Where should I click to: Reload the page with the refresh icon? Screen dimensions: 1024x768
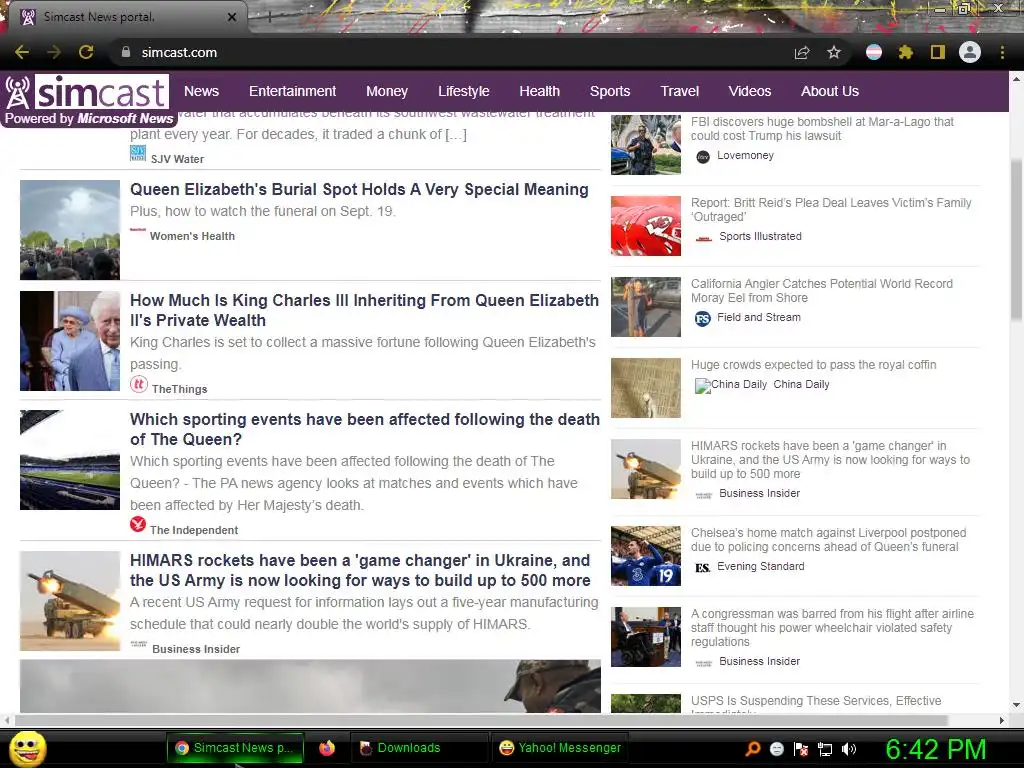tap(86, 52)
